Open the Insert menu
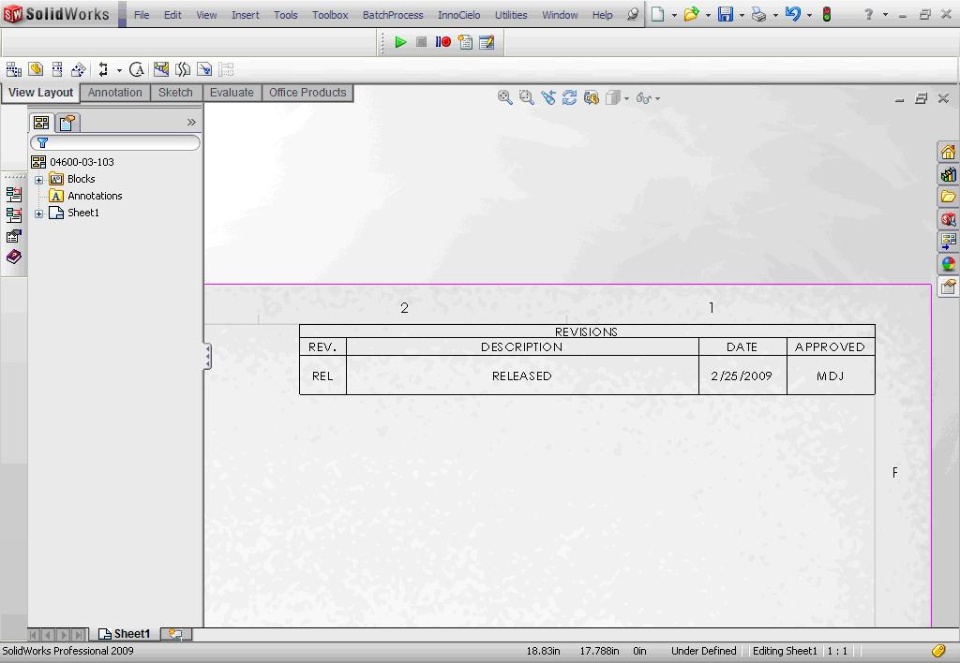The width and height of the screenshot is (960, 663). tap(245, 15)
